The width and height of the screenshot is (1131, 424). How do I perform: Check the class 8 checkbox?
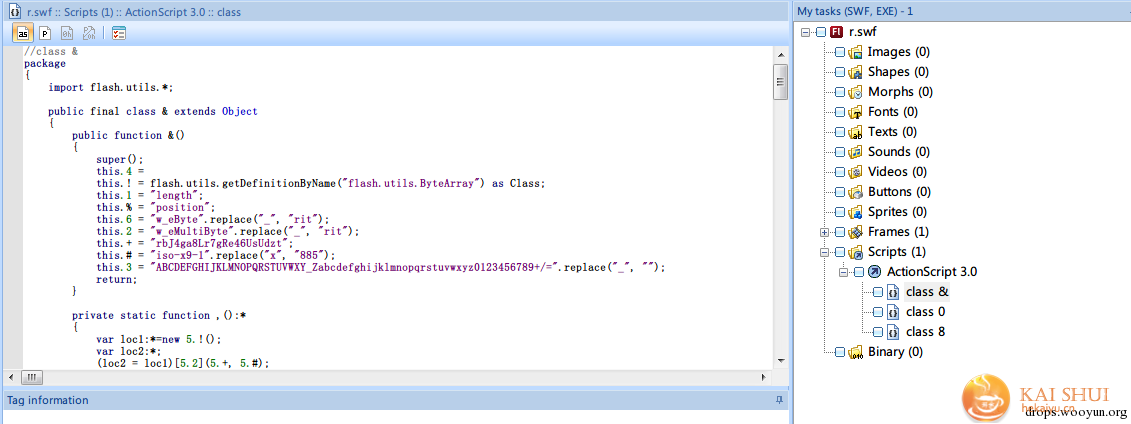coord(877,332)
